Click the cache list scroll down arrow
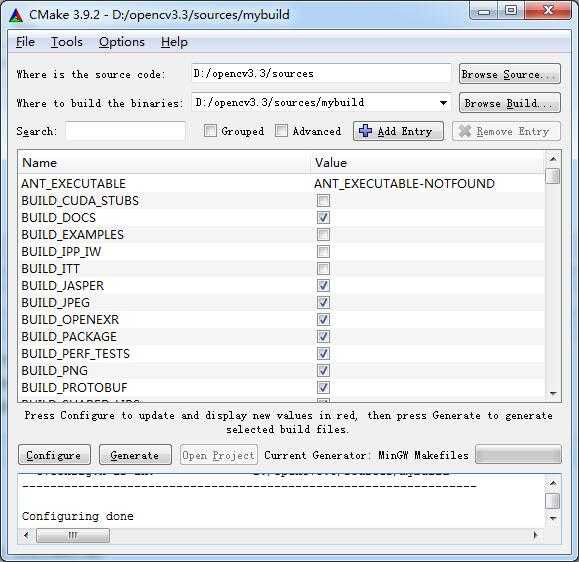Image resolution: width=579 pixels, height=562 pixels. pyautogui.click(x=553, y=393)
